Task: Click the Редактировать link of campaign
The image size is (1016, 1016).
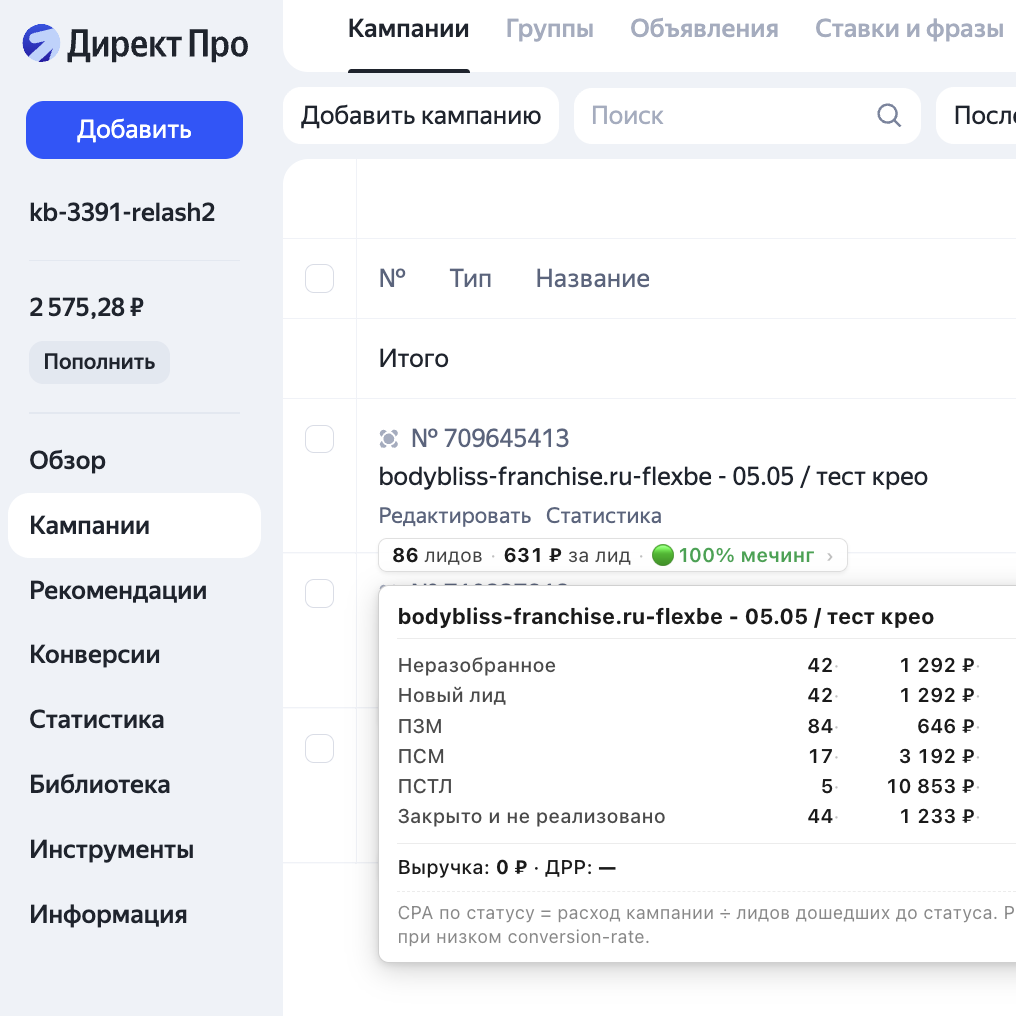Action: coord(454,516)
